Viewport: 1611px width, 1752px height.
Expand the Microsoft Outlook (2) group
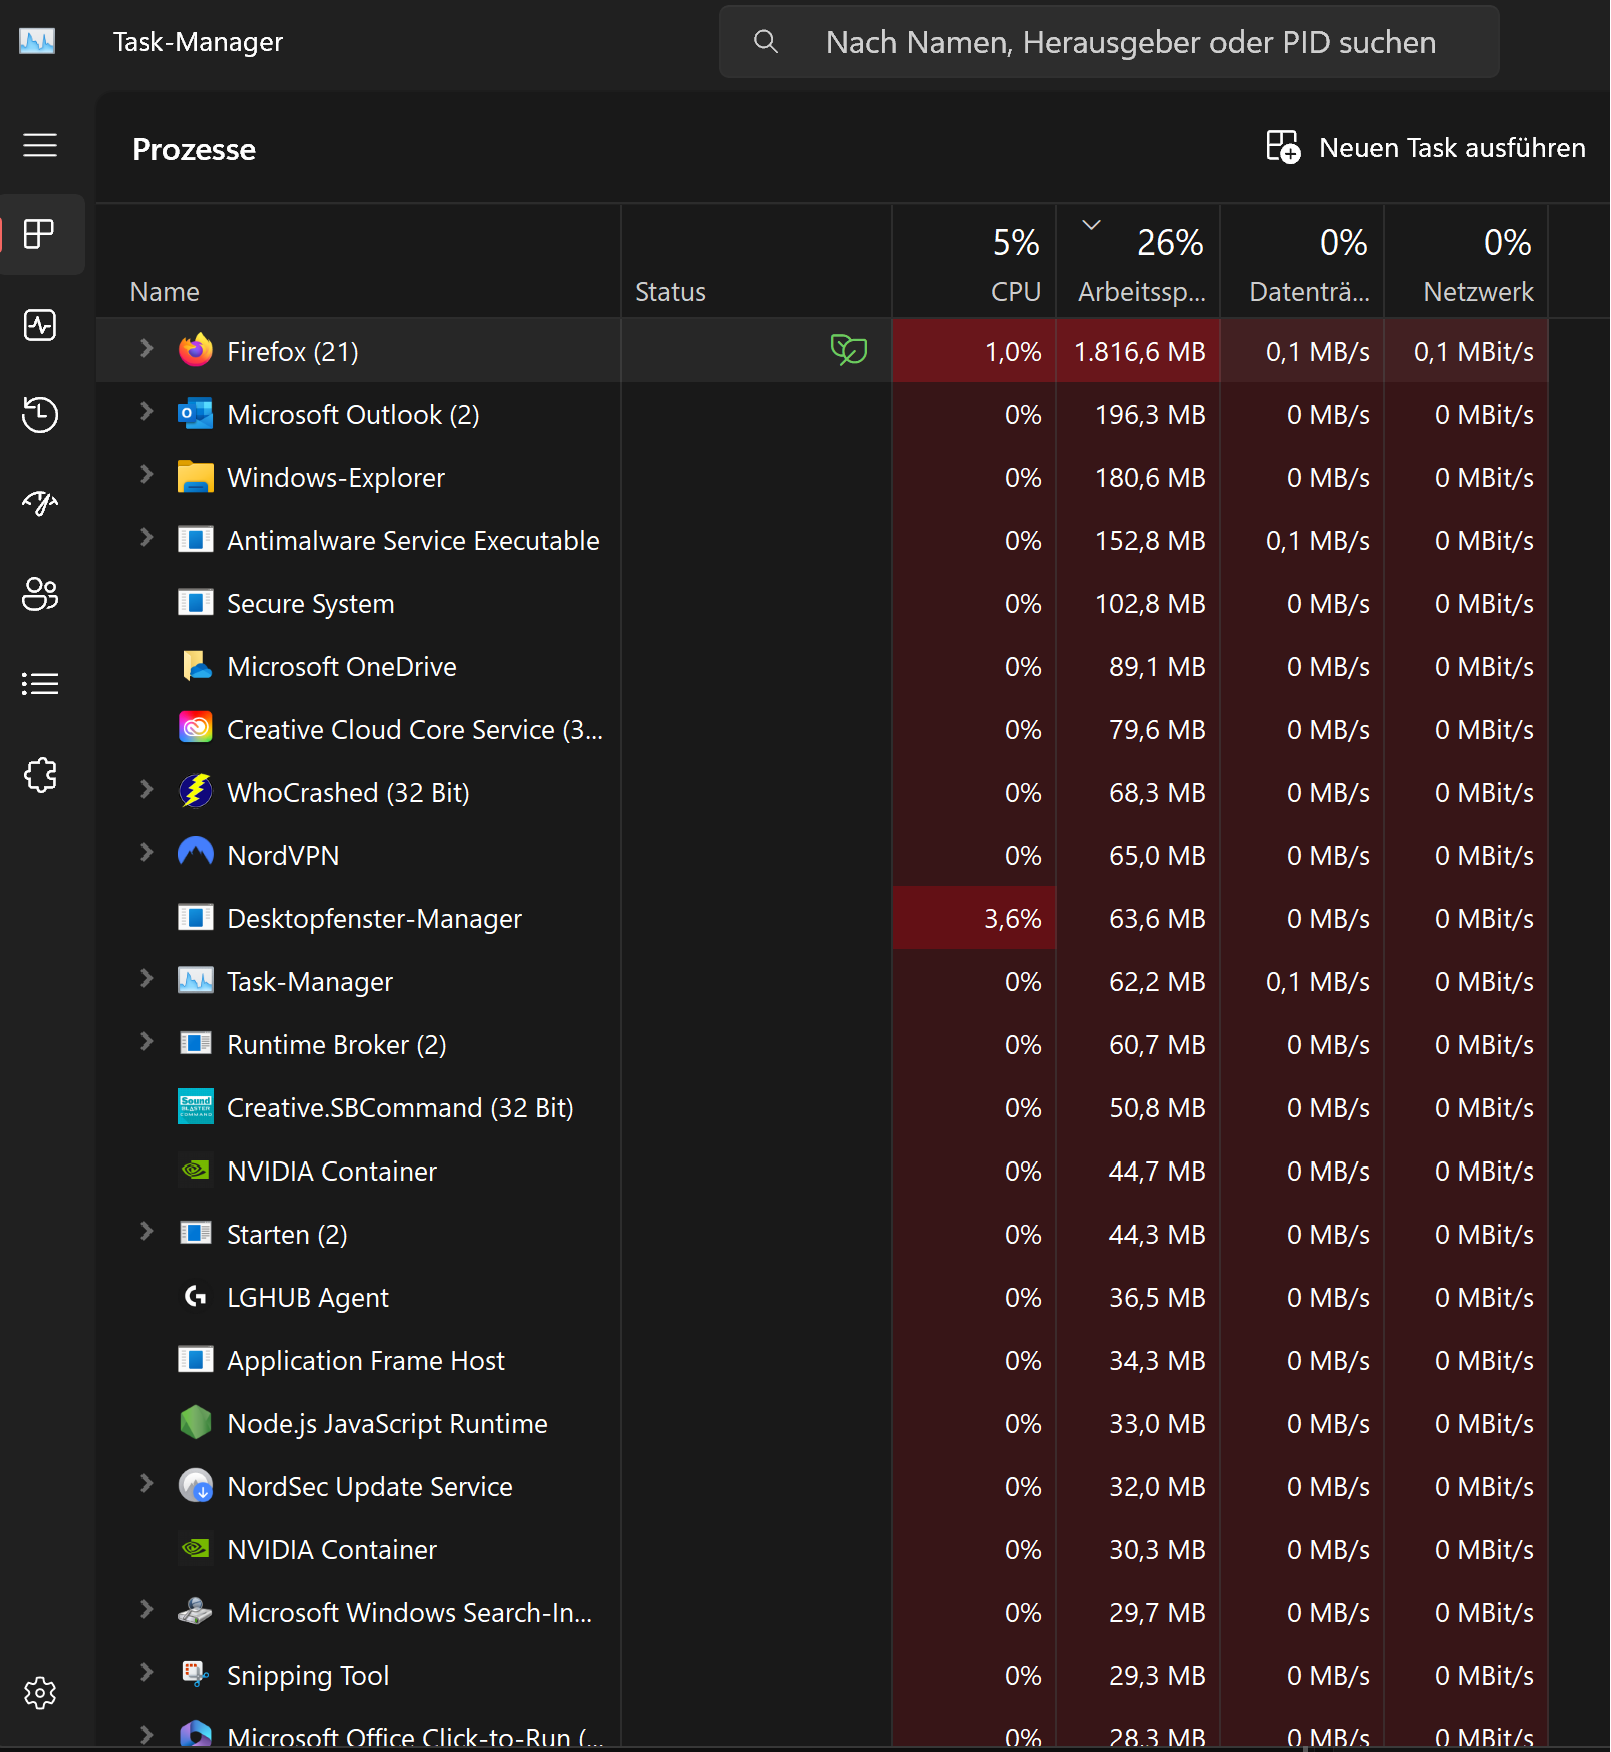click(146, 411)
